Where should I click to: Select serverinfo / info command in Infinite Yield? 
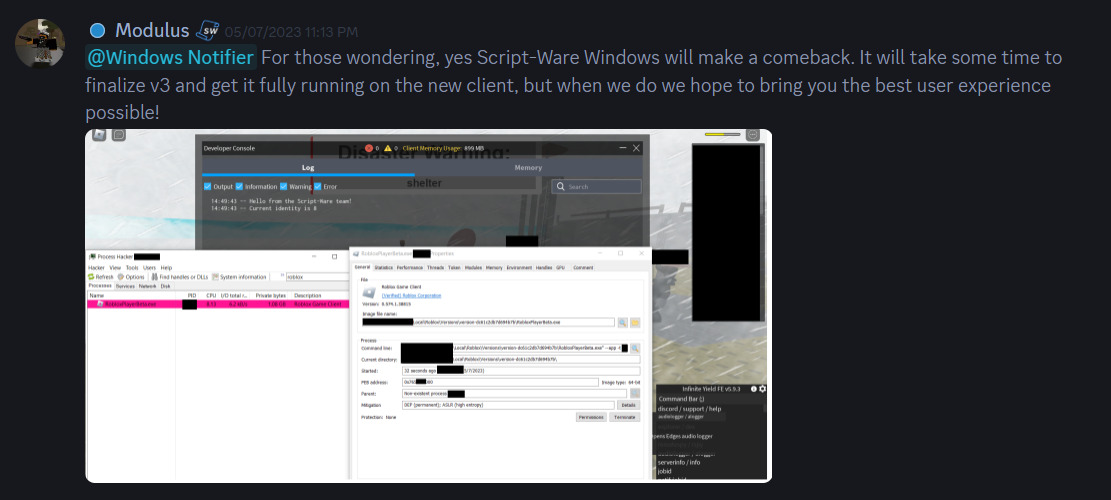[679, 462]
